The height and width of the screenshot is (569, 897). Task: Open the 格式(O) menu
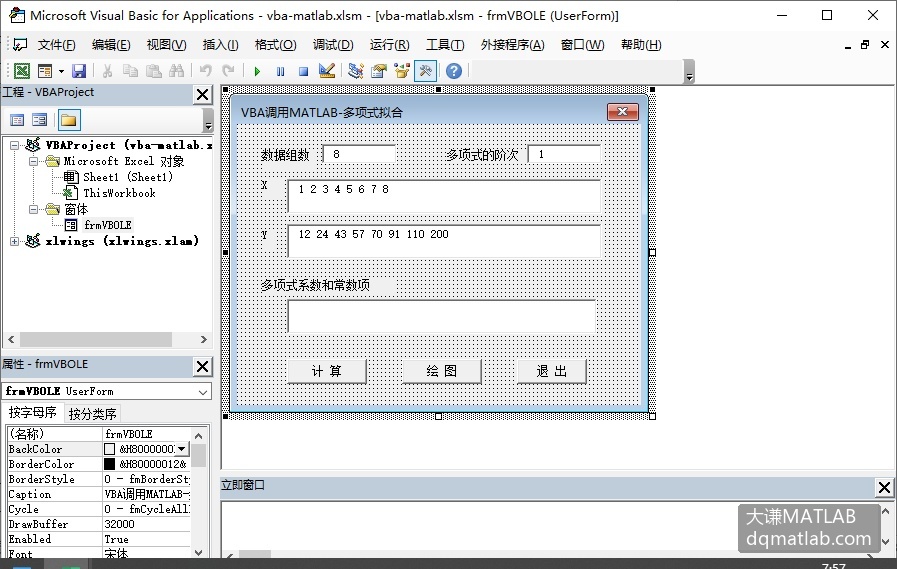275,45
